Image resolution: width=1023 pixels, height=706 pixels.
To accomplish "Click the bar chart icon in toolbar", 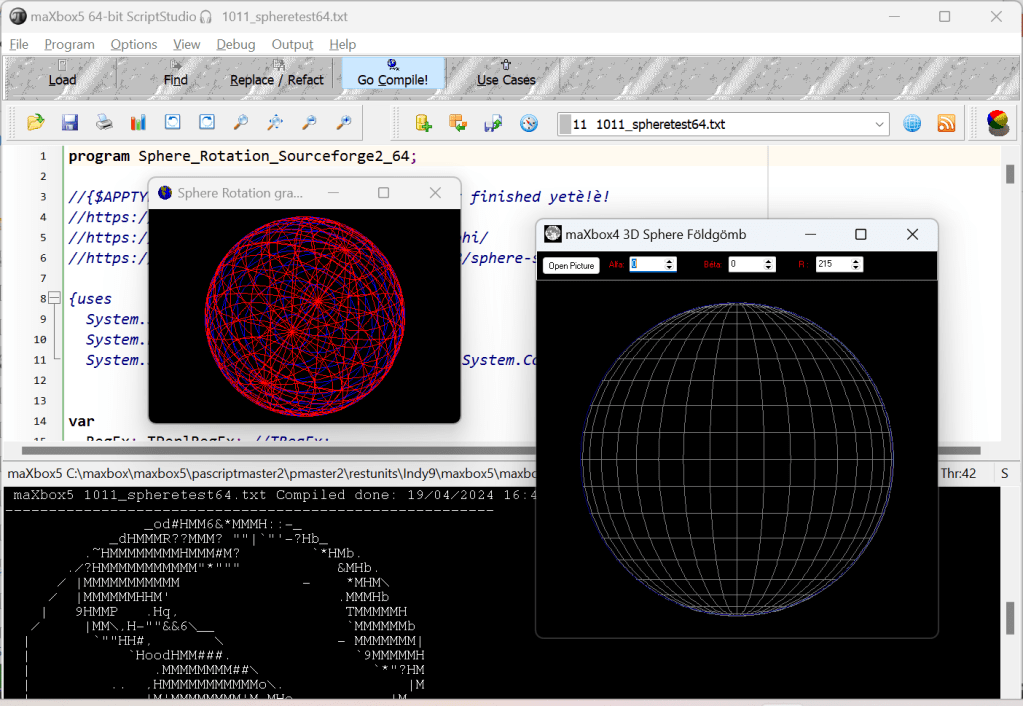I will [138, 123].
